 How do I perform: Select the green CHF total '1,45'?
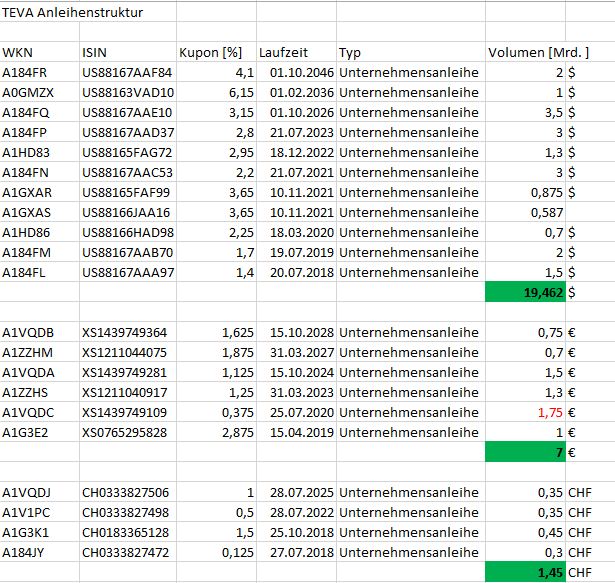coord(525,572)
